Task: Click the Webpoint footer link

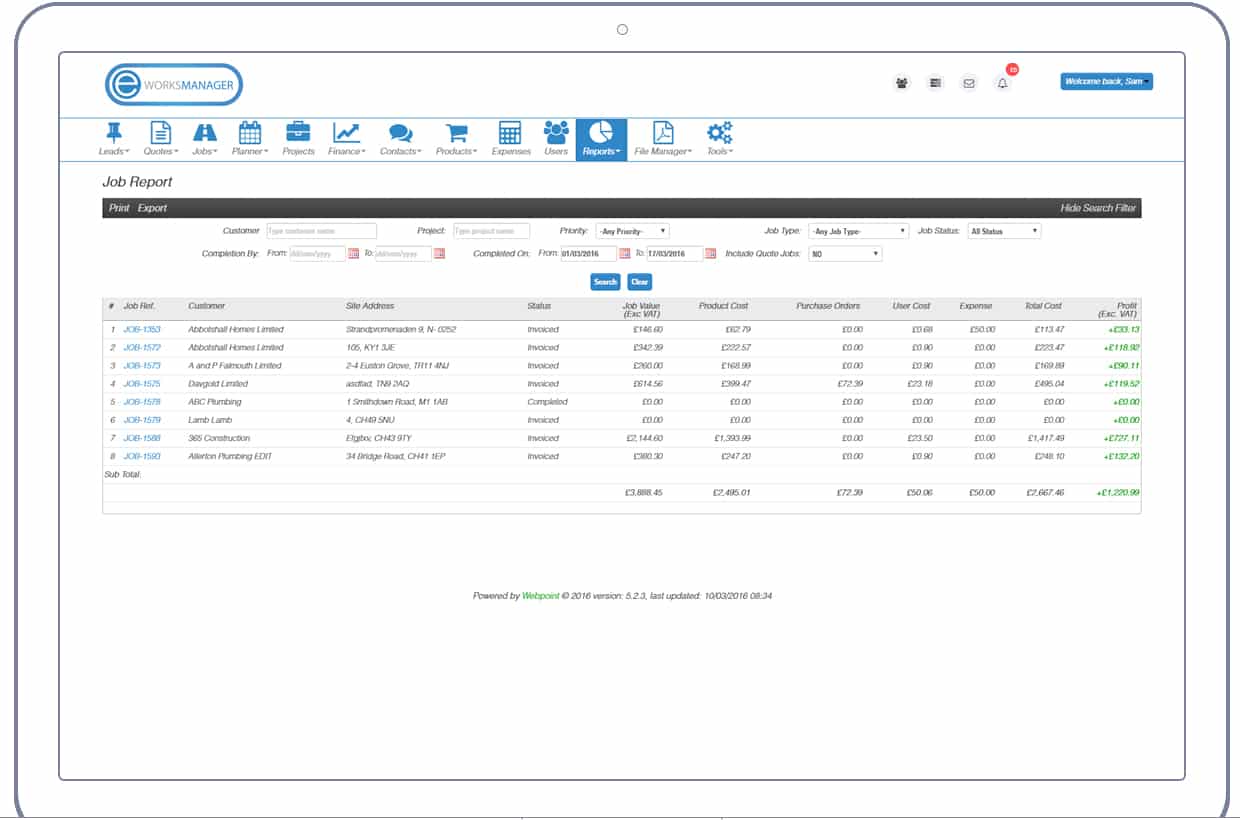Action: 540,596
